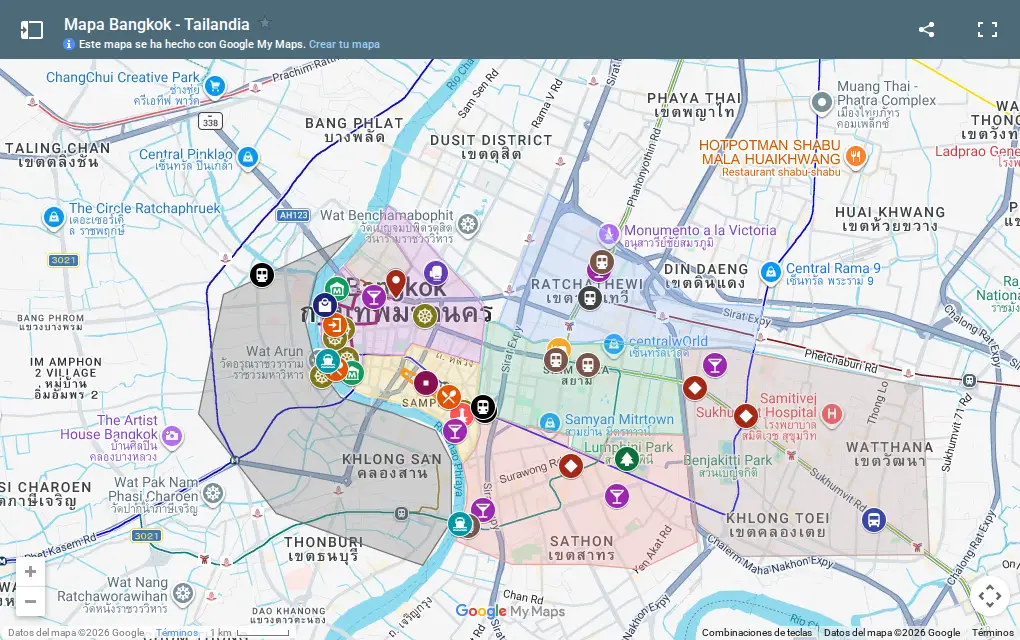Click the Mapa Bangkok - Tailandia title
This screenshot has height=640, width=1020.
pos(157,25)
